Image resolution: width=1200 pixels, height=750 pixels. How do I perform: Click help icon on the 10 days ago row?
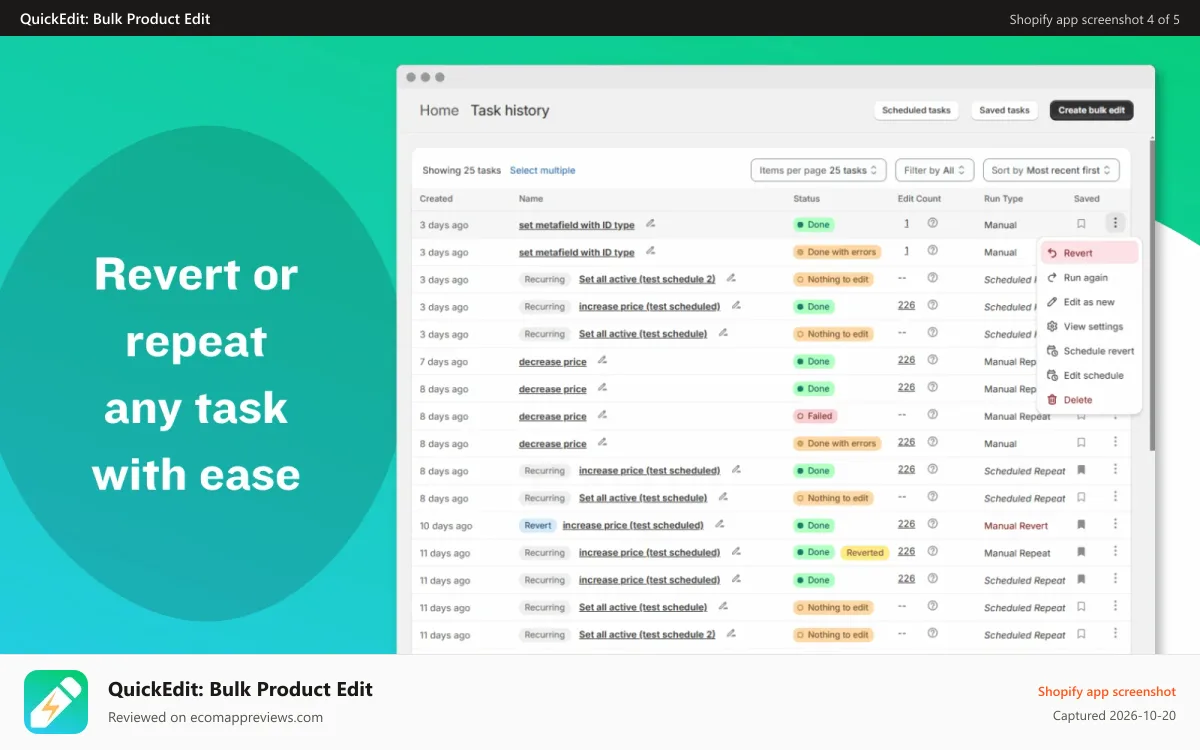pos(933,524)
